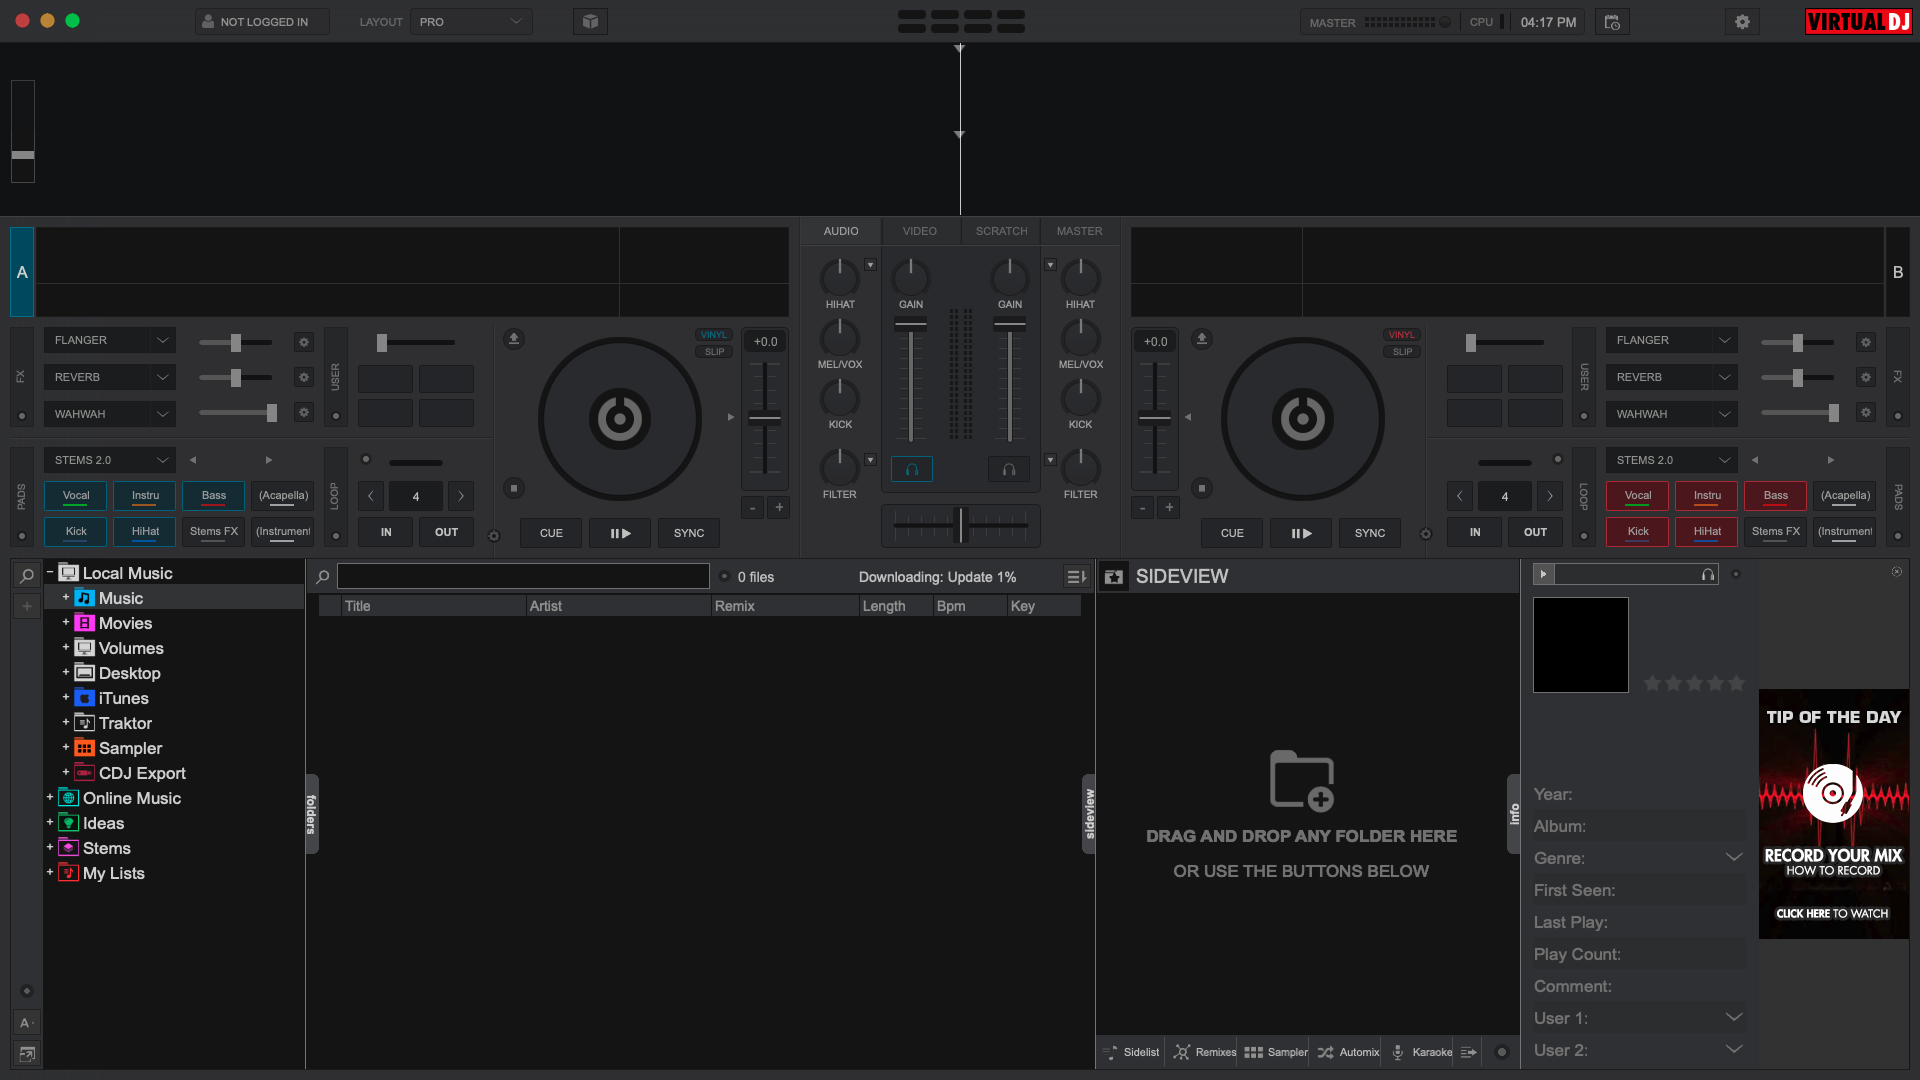Viewport: 1920px width, 1080px height.
Task: Toggle Vocal stem pad on deck A
Action: (x=75, y=496)
